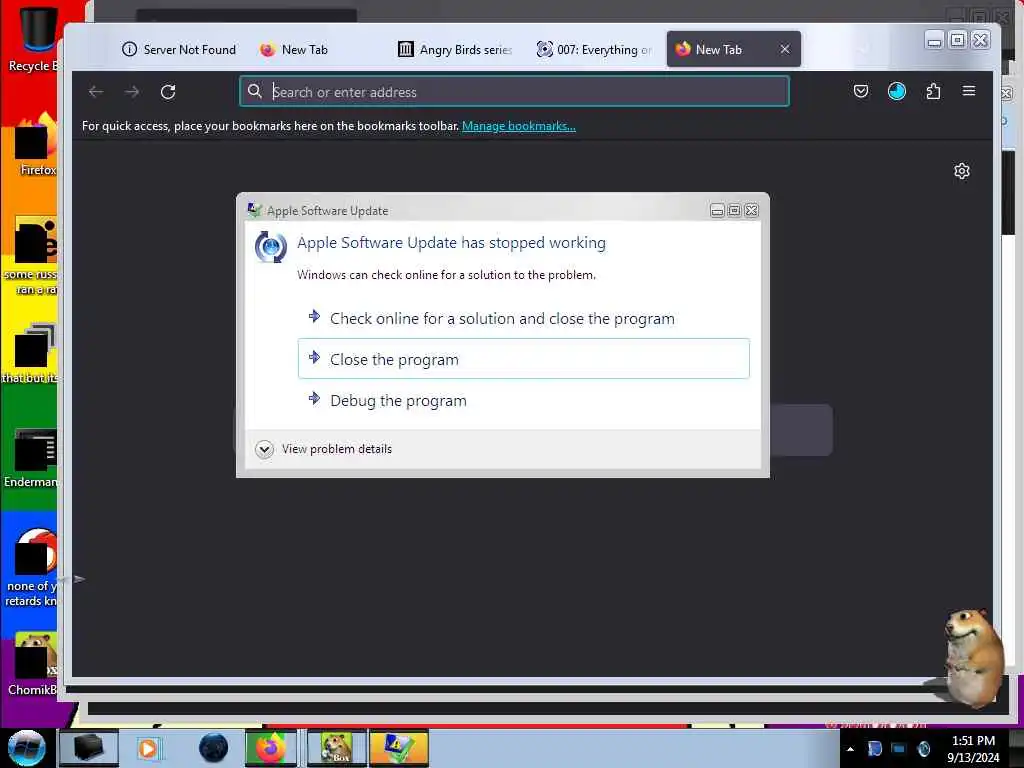Click the ChomikBox taskbar button
Viewport: 1024px width, 768px height.
click(337, 748)
